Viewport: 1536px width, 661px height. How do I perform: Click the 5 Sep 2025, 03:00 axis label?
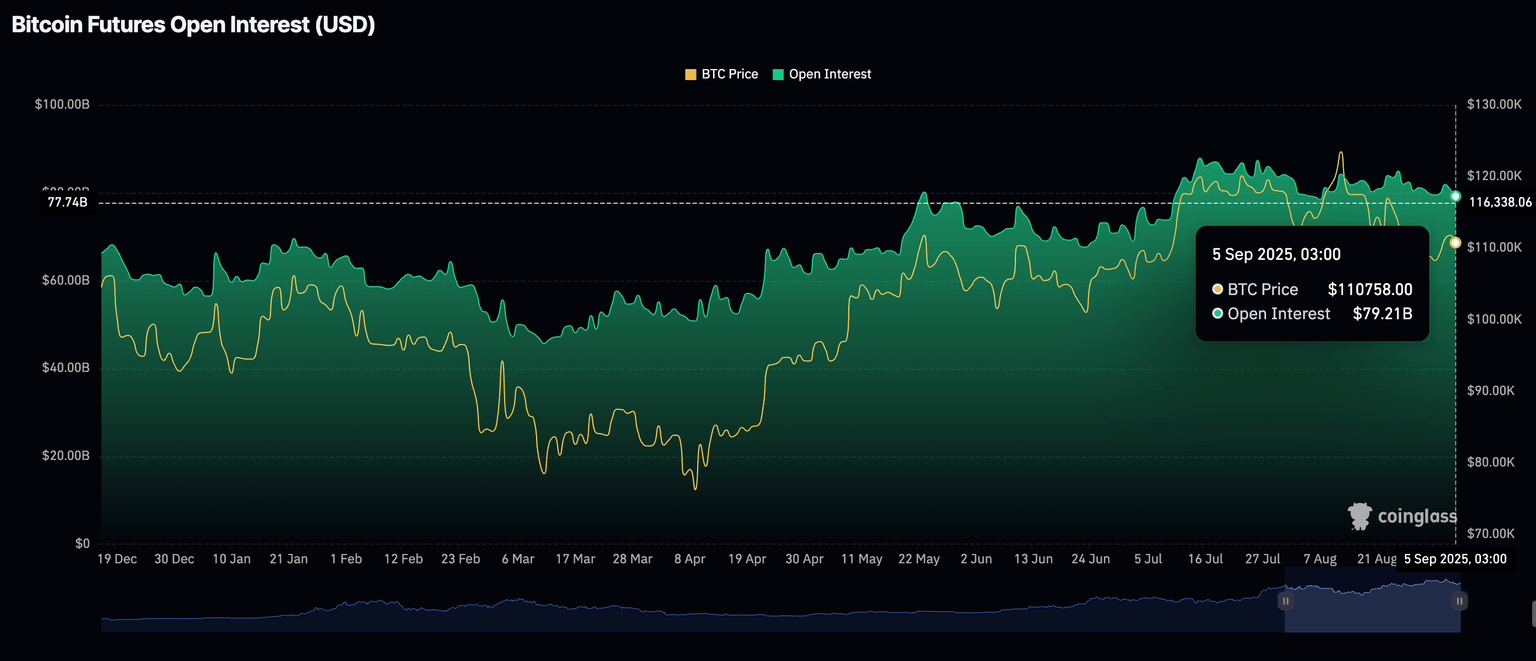1455,559
